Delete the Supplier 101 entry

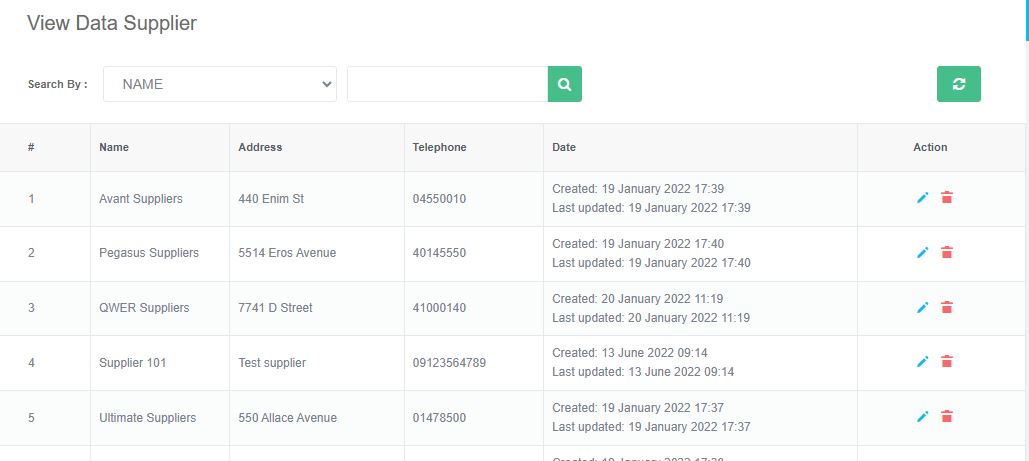[947, 362]
